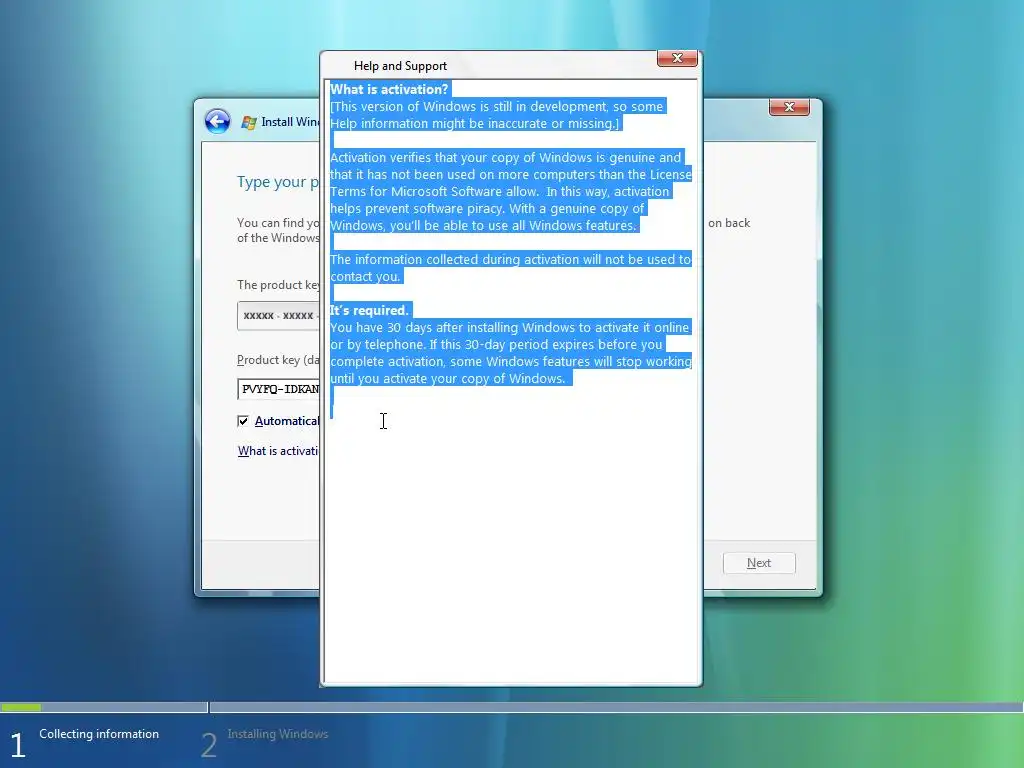1024x768 pixels.
Task: Close the Help and Support window
Action: pos(677,58)
